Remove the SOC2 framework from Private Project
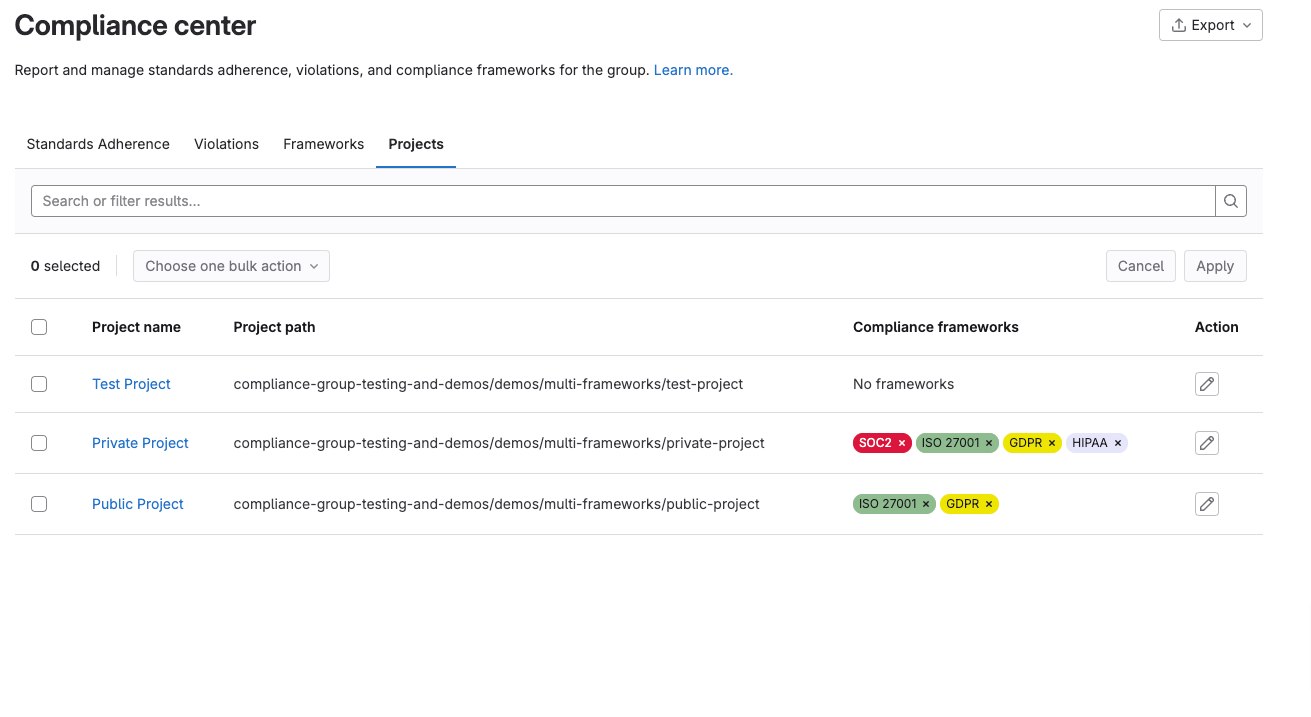Image resolution: width=1311 pixels, height=717 pixels. pos(900,442)
